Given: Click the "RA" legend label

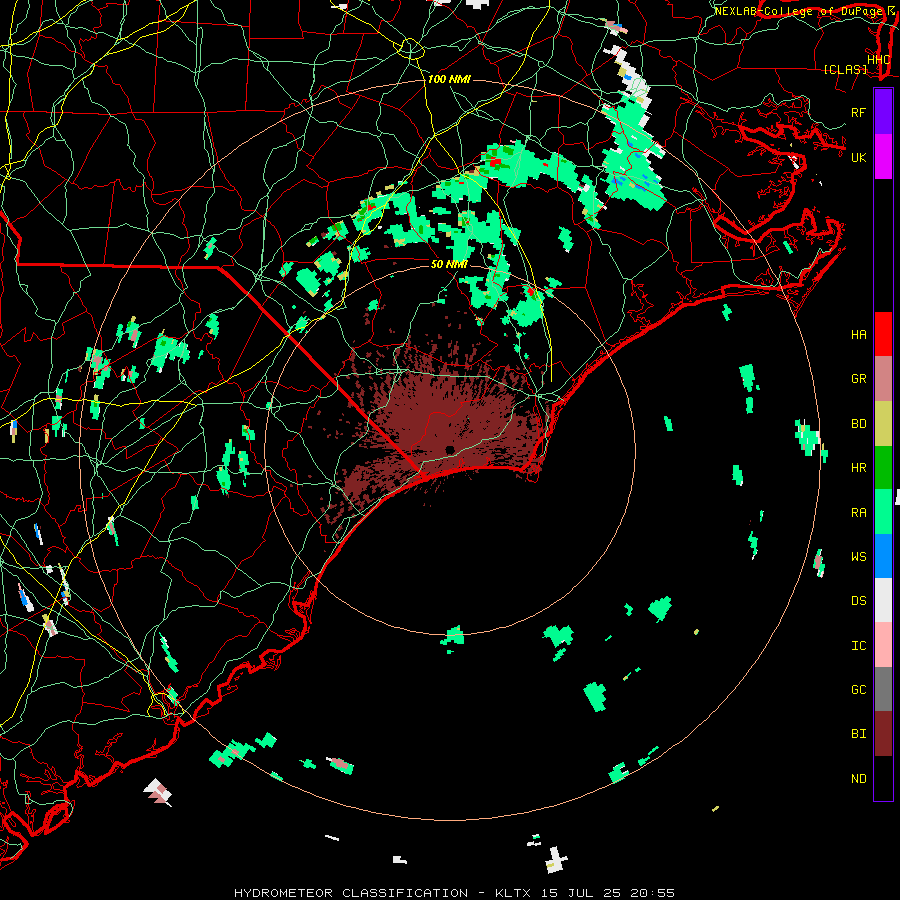Looking at the screenshot, I should [859, 512].
